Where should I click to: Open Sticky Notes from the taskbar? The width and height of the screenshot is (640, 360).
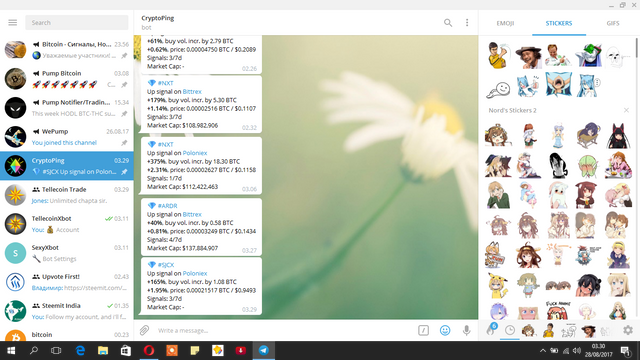tap(195, 351)
